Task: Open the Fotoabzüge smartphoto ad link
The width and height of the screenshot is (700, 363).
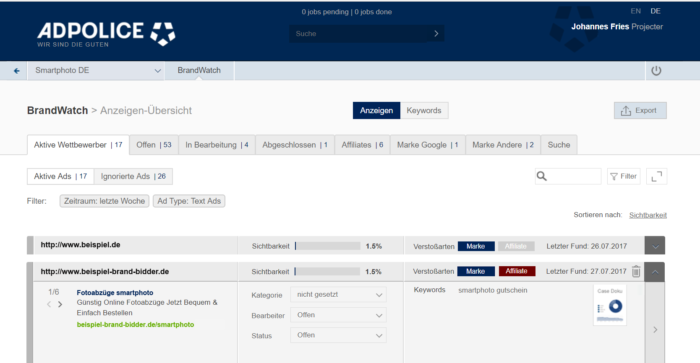Action: [x=115, y=292]
